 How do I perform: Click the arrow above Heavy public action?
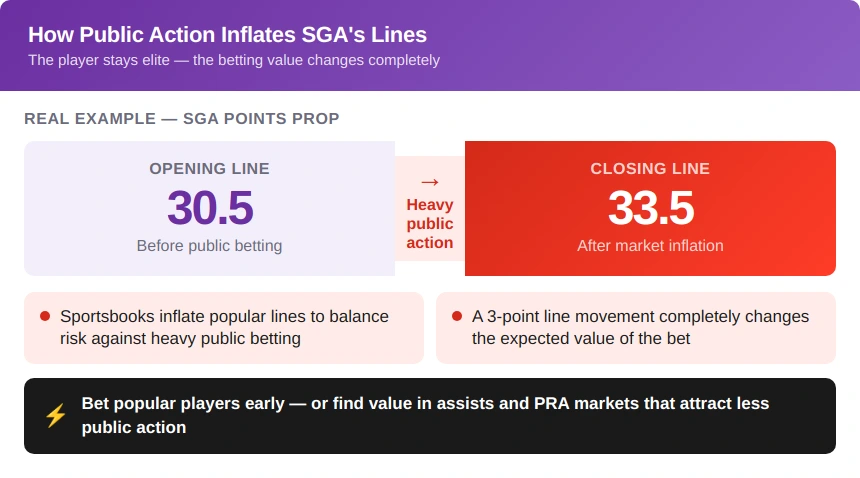[x=429, y=182]
